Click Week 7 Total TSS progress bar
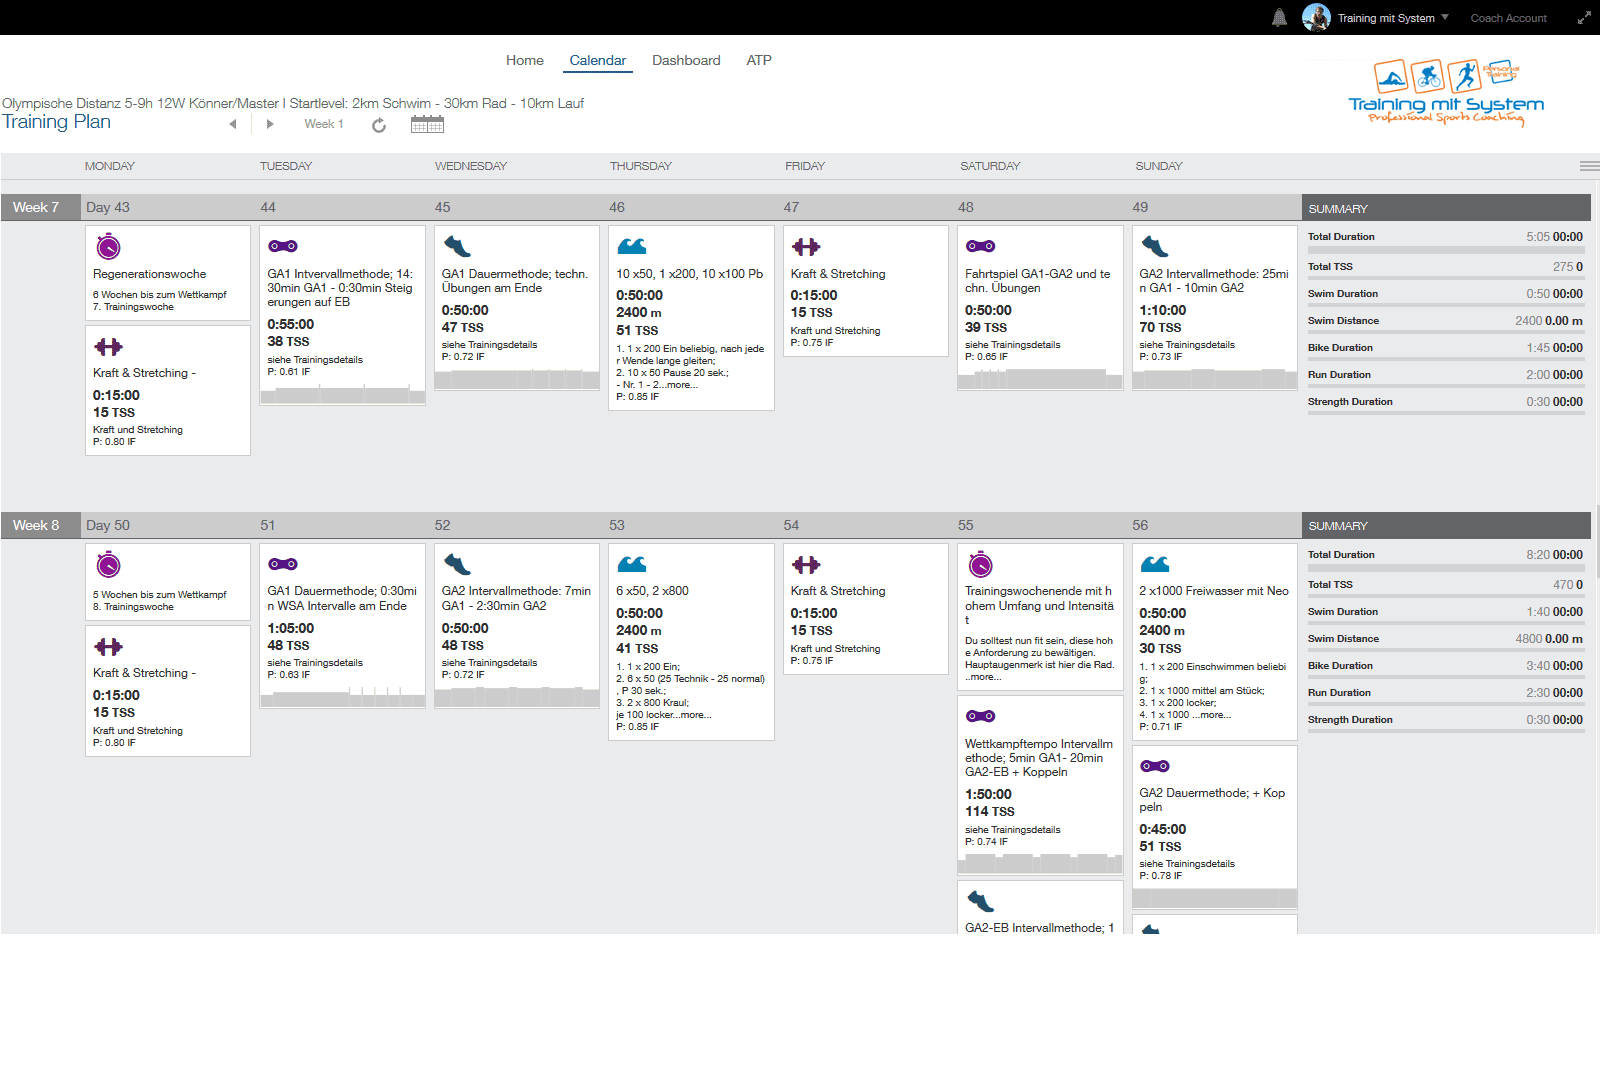 [x=1446, y=278]
